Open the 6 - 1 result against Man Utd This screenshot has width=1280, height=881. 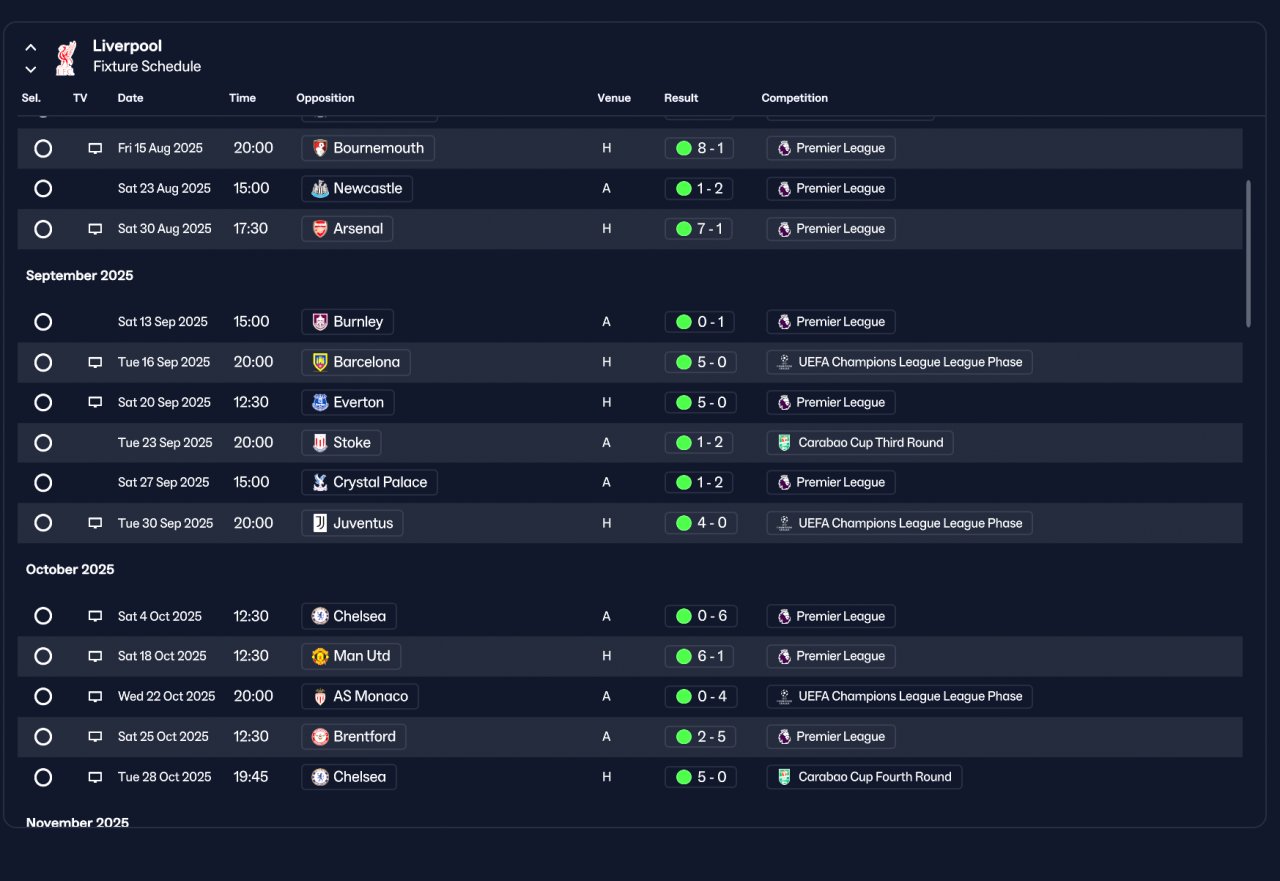[x=700, y=657]
